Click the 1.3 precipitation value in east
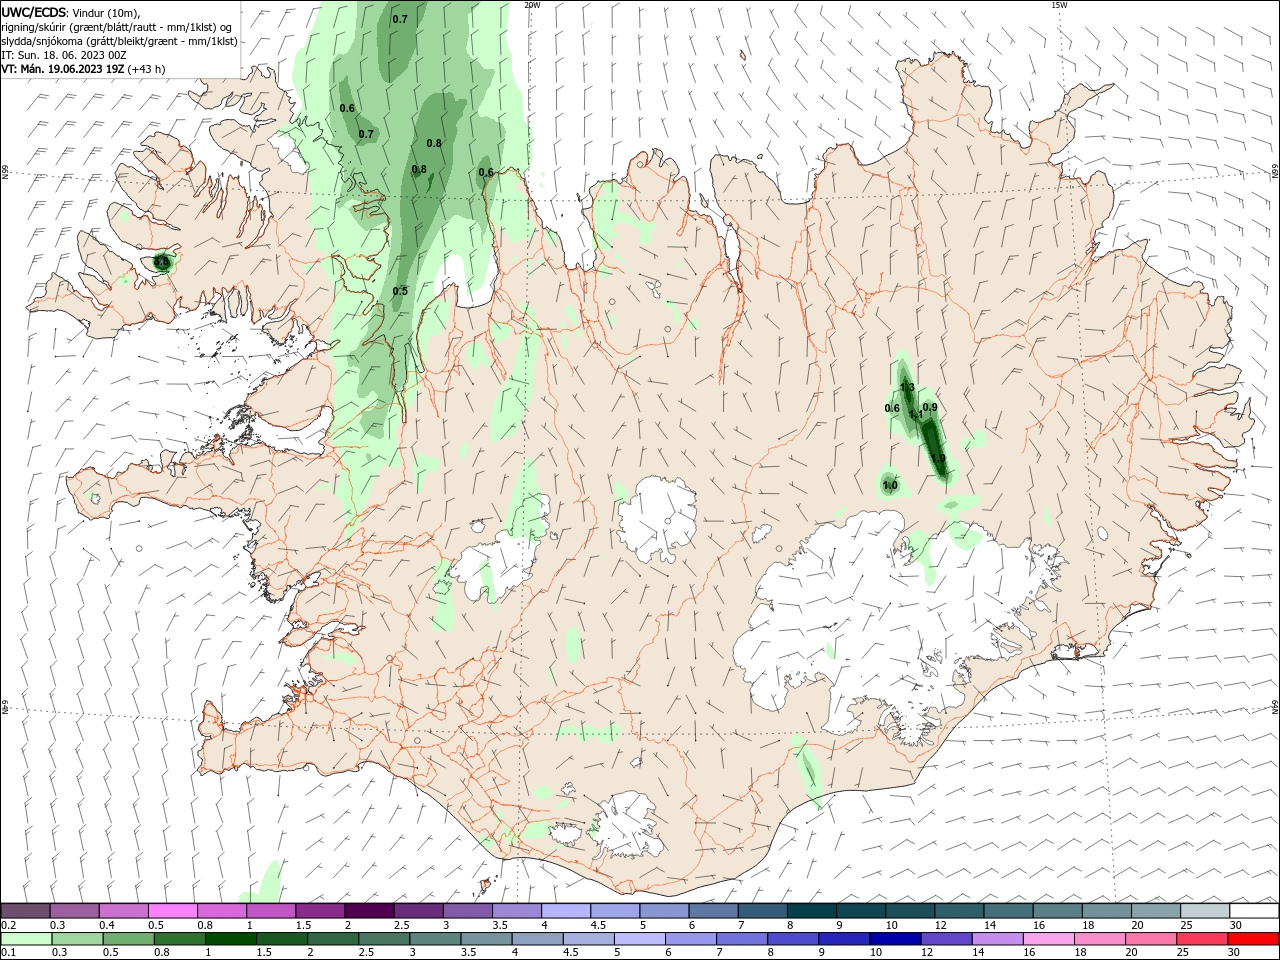Viewport: 1280px width, 960px height. 907,387
